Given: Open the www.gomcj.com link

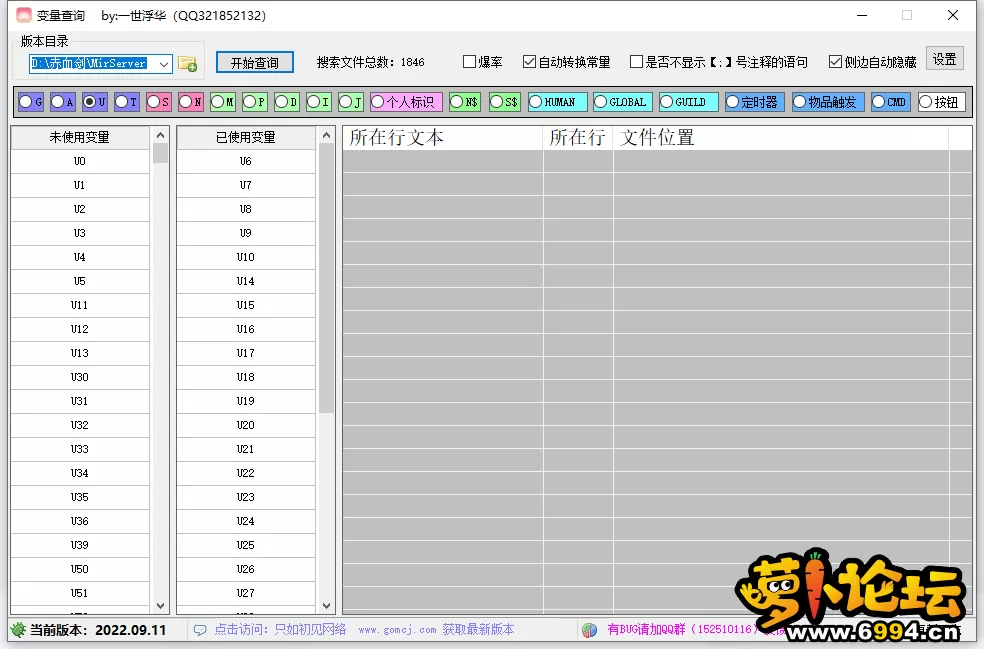Looking at the screenshot, I should click(x=397, y=630).
